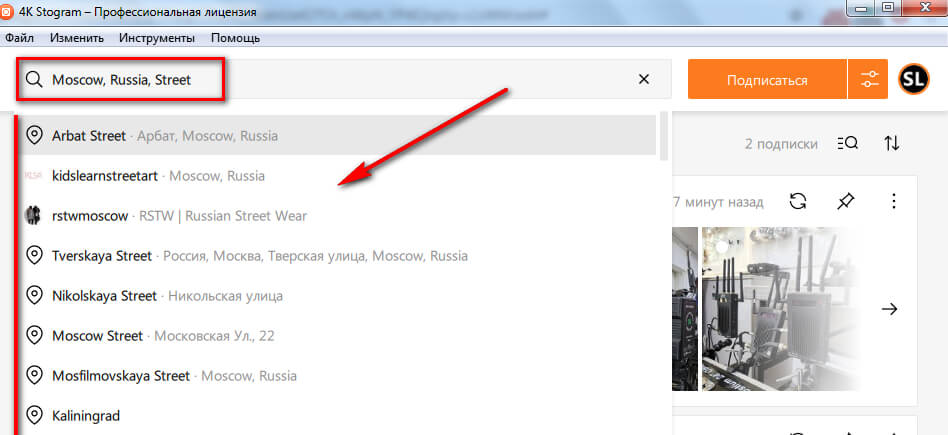Click location pin beside Arbat Street
This screenshot has width=948, height=435.
34,135
